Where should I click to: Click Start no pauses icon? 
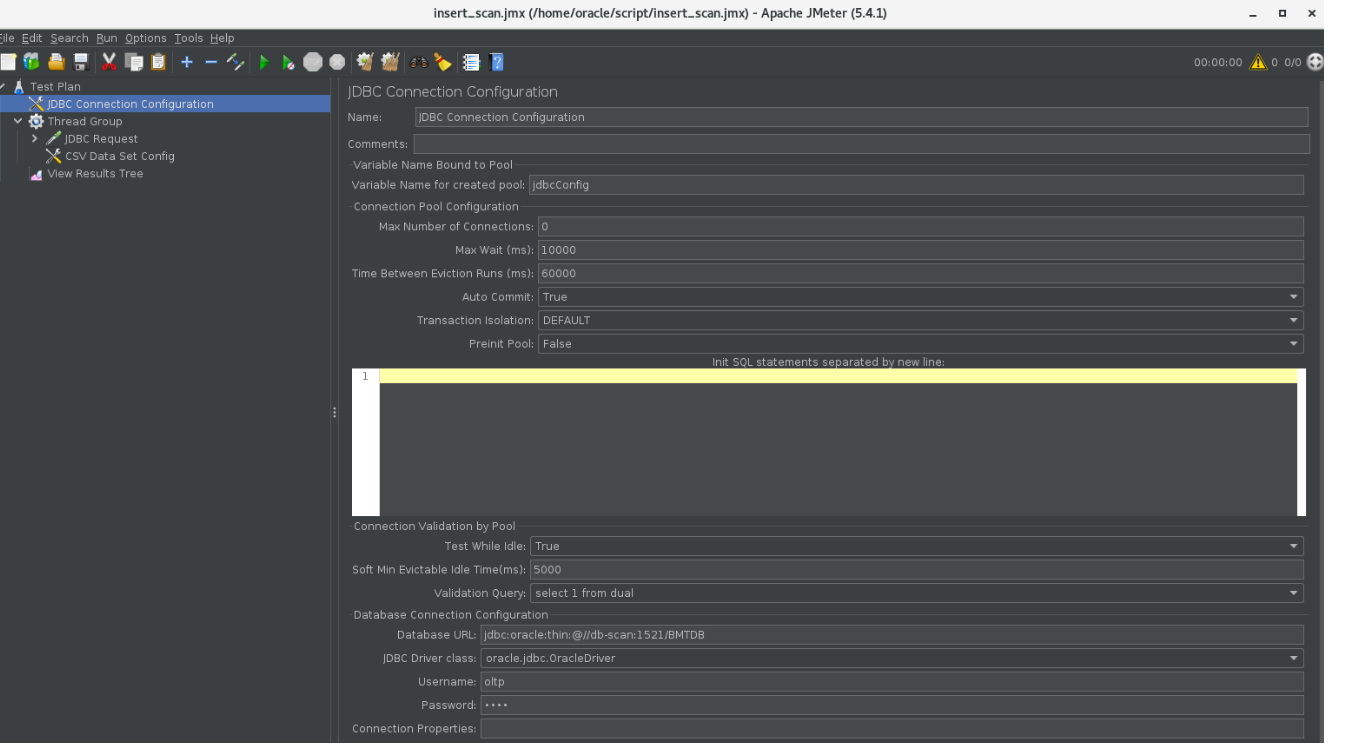[x=288, y=62]
